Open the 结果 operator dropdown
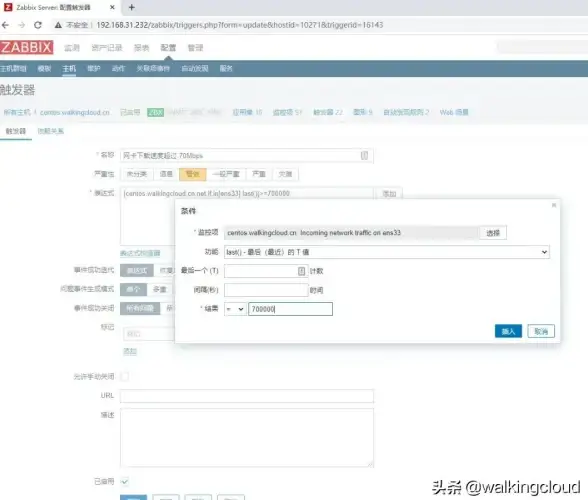Image resolution: width=588 pixels, height=500 pixels. point(235,309)
